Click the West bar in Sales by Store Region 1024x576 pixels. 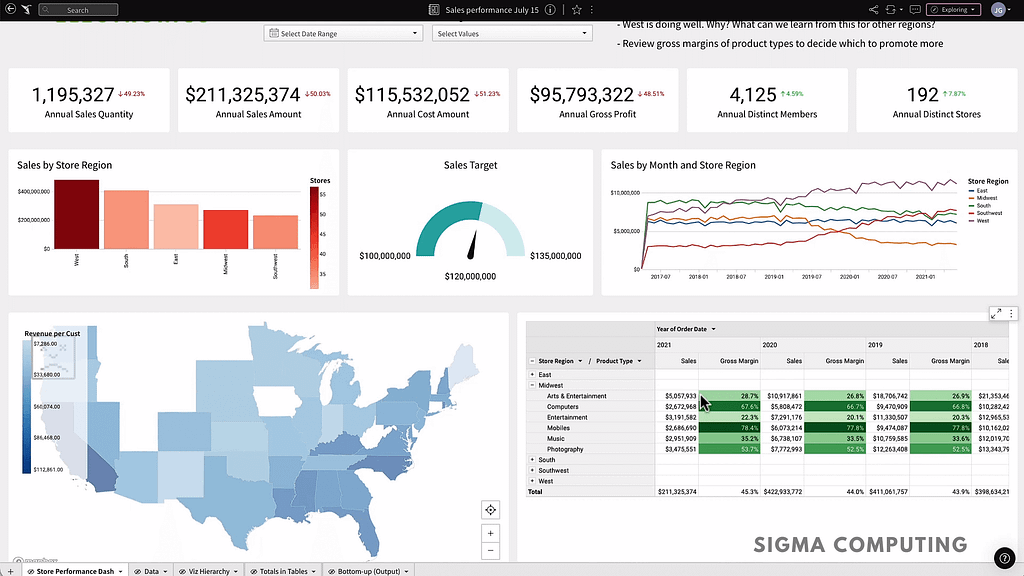click(x=76, y=214)
